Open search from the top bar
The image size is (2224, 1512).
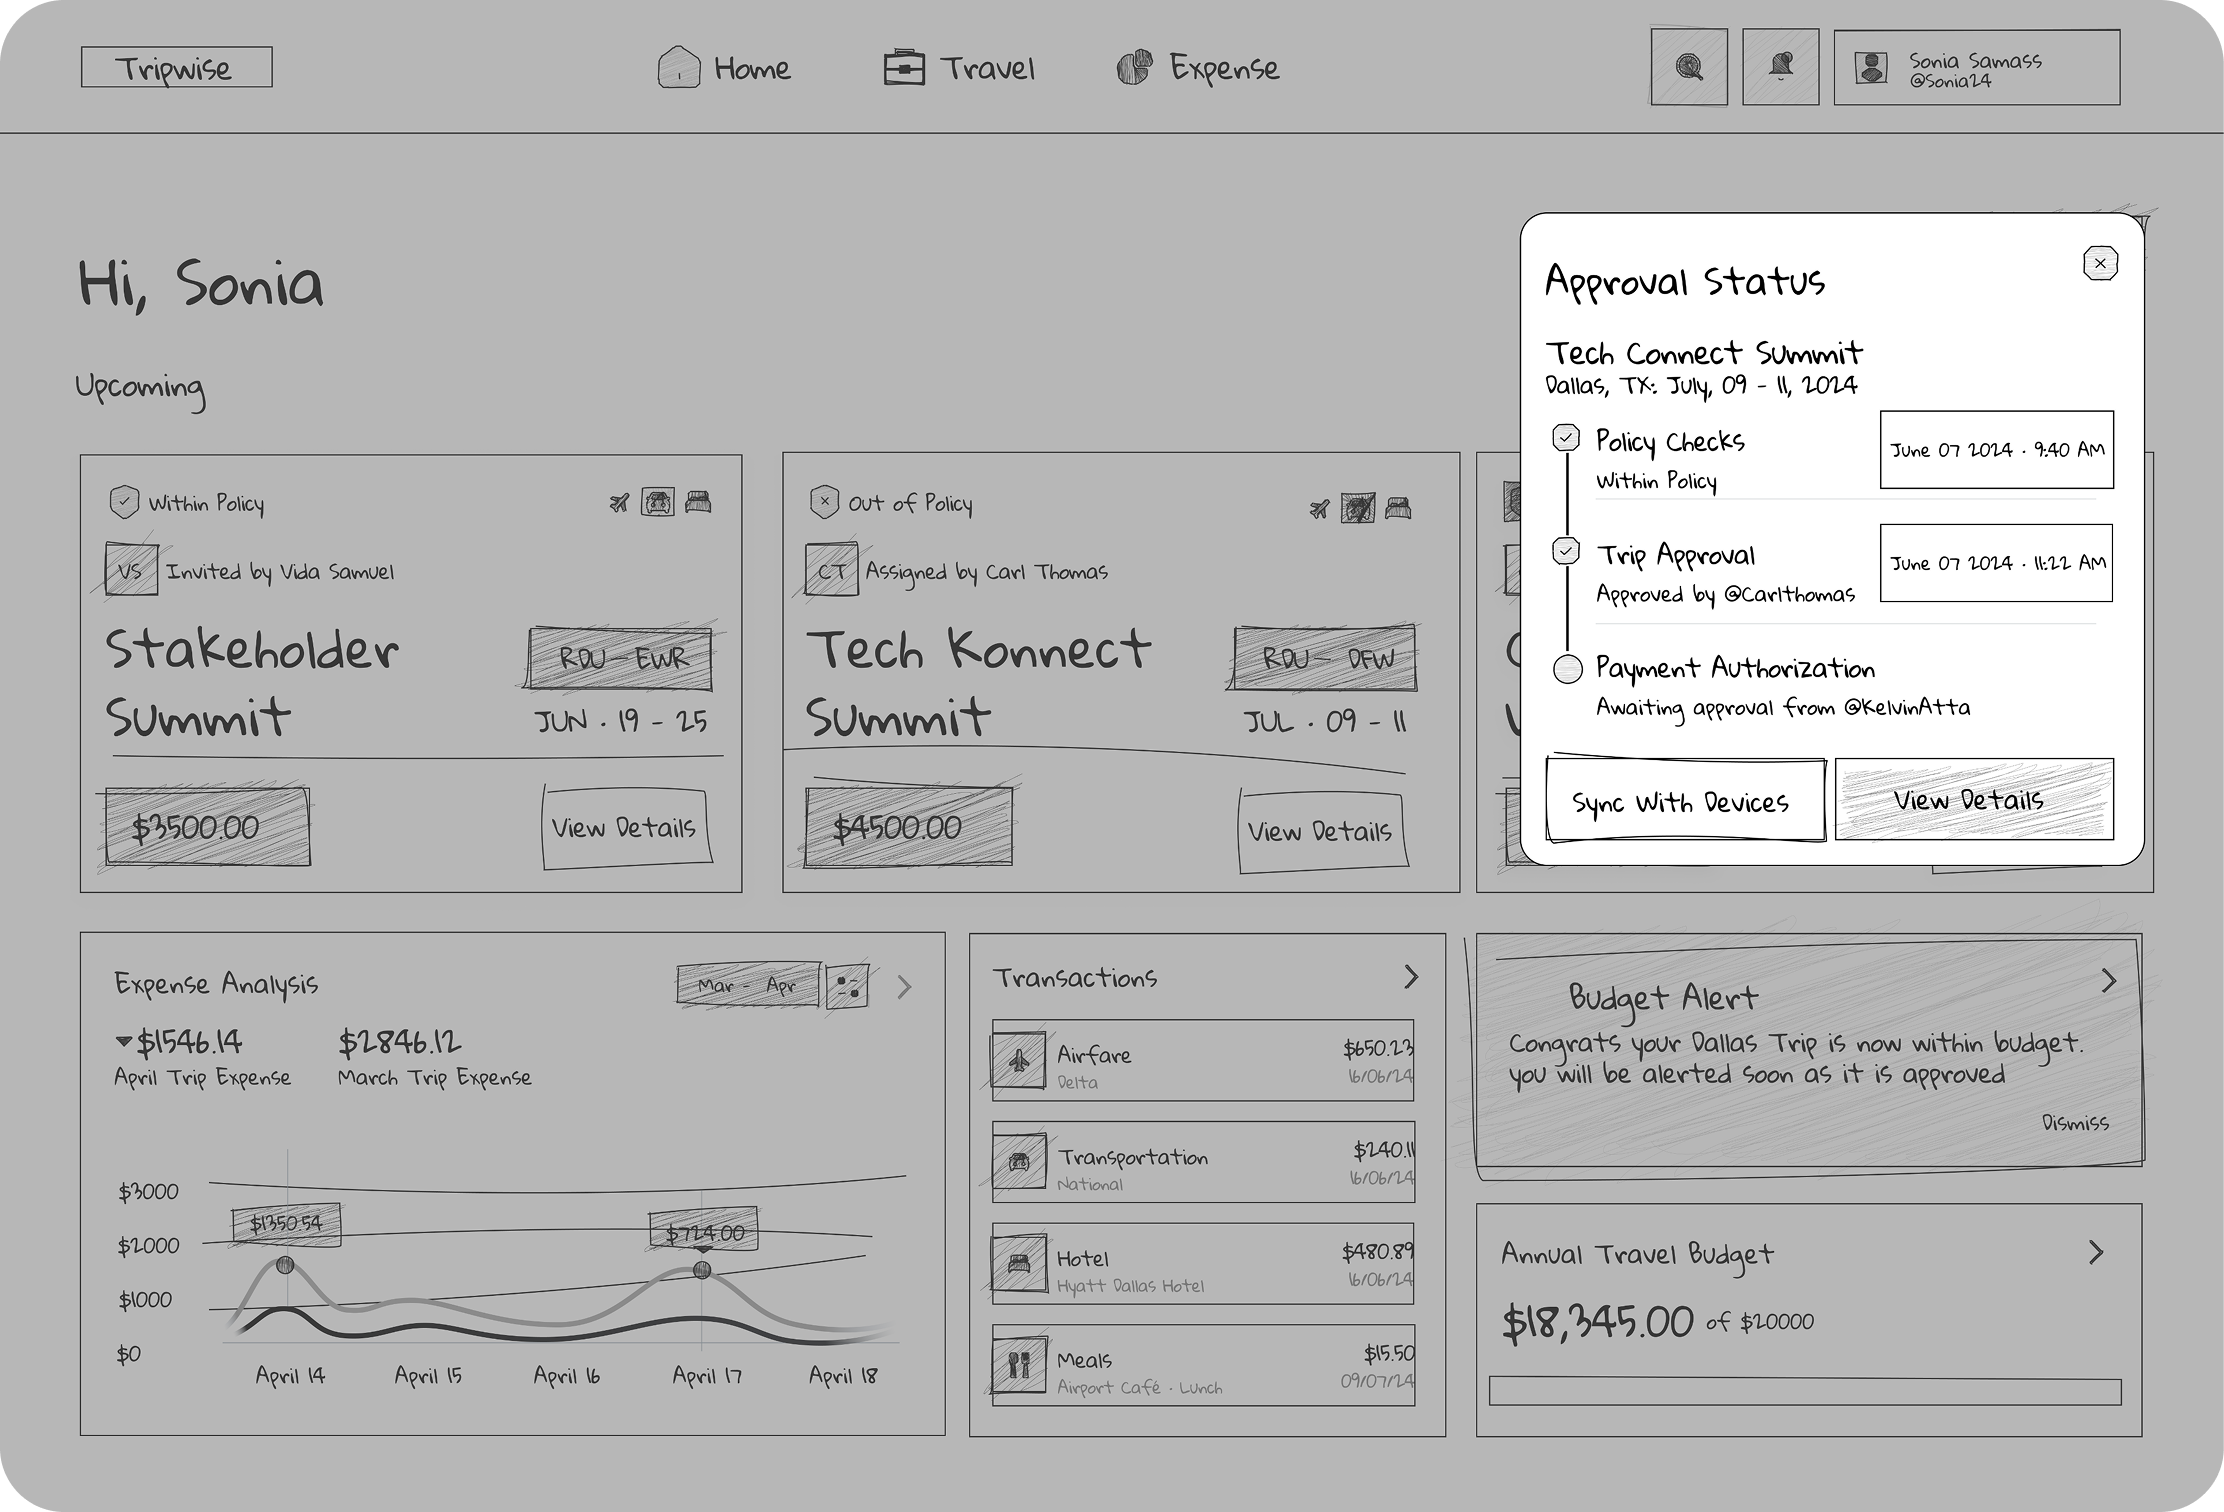(x=1688, y=66)
